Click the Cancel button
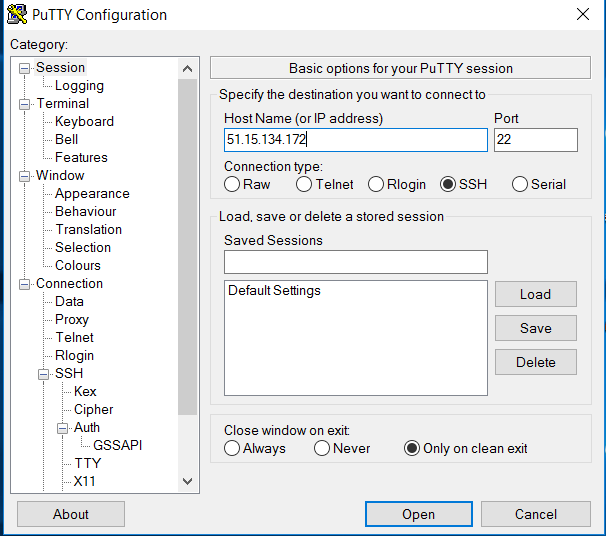The width and height of the screenshot is (606, 536). pyautogui.click(x=536, y=514)
